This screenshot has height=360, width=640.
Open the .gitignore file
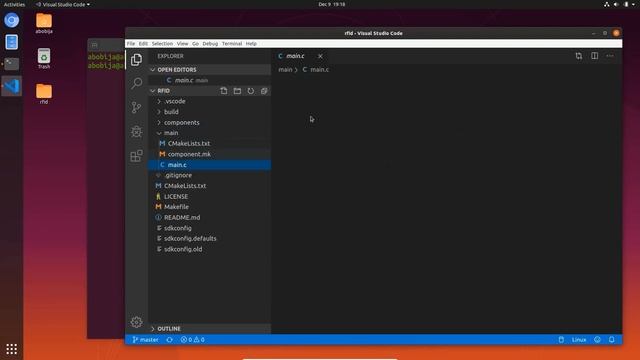point(209,175)
